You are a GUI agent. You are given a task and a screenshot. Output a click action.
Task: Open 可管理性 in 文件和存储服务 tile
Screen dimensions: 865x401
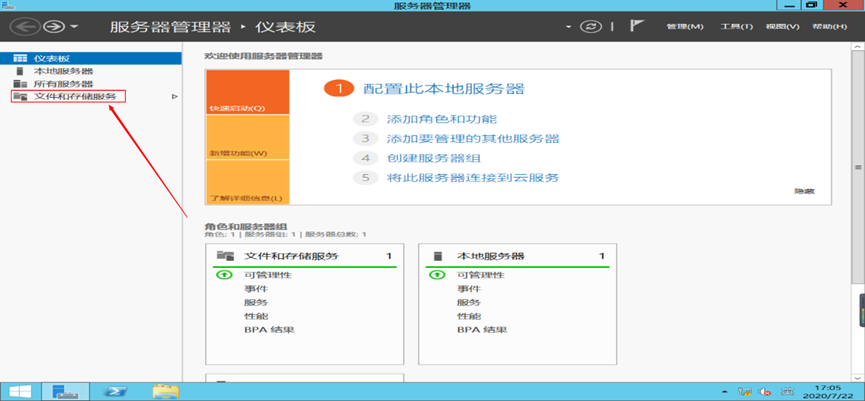(268, 275)
